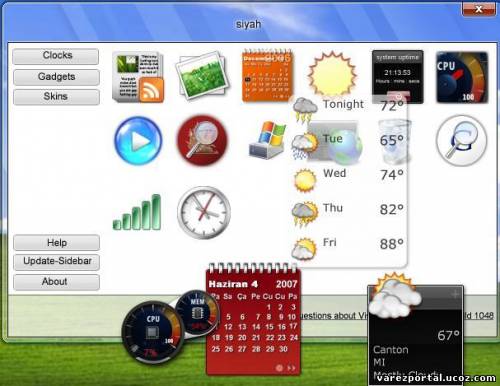The width and height of the screenshot is (500, 386).
Task: Click the Update-Sidebar button
Action: click(x=56, y=262)
